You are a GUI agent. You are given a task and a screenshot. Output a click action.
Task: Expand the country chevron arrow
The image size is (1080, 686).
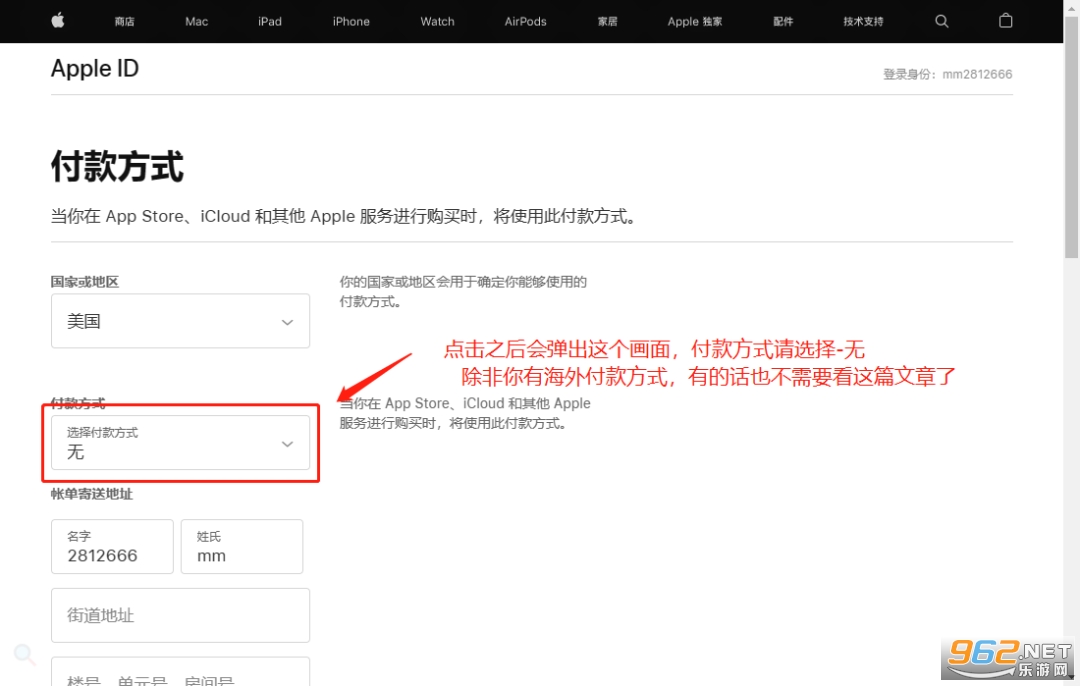288,321
